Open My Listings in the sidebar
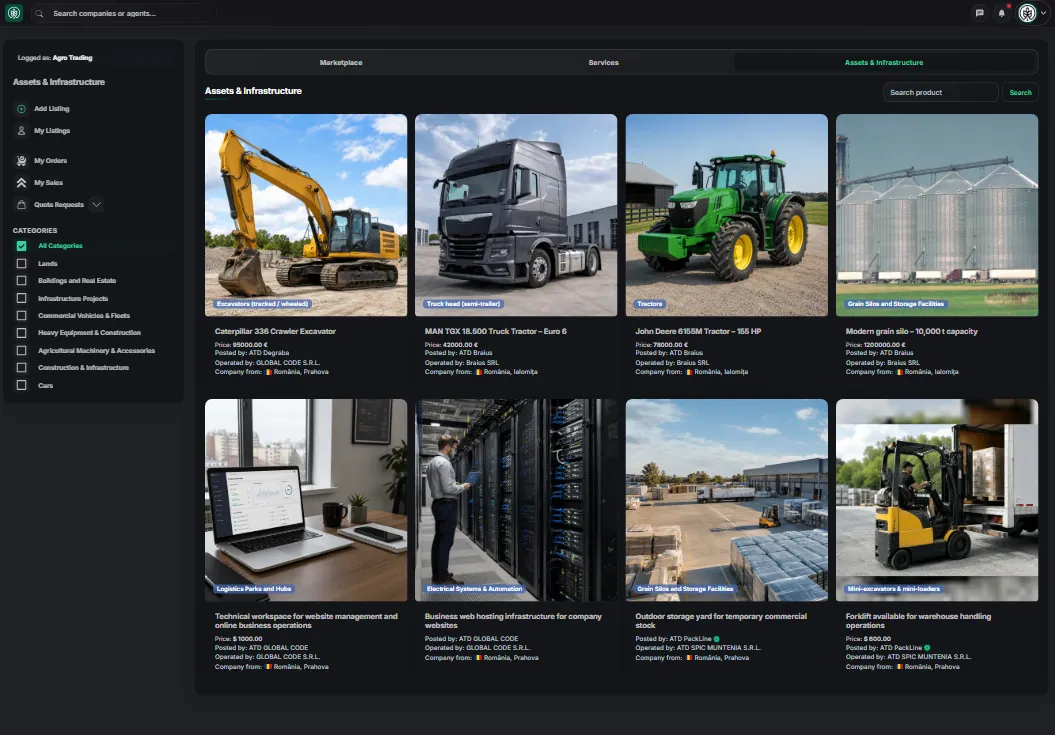Viewport: 1055px width, 735px height. coord(52,131)
